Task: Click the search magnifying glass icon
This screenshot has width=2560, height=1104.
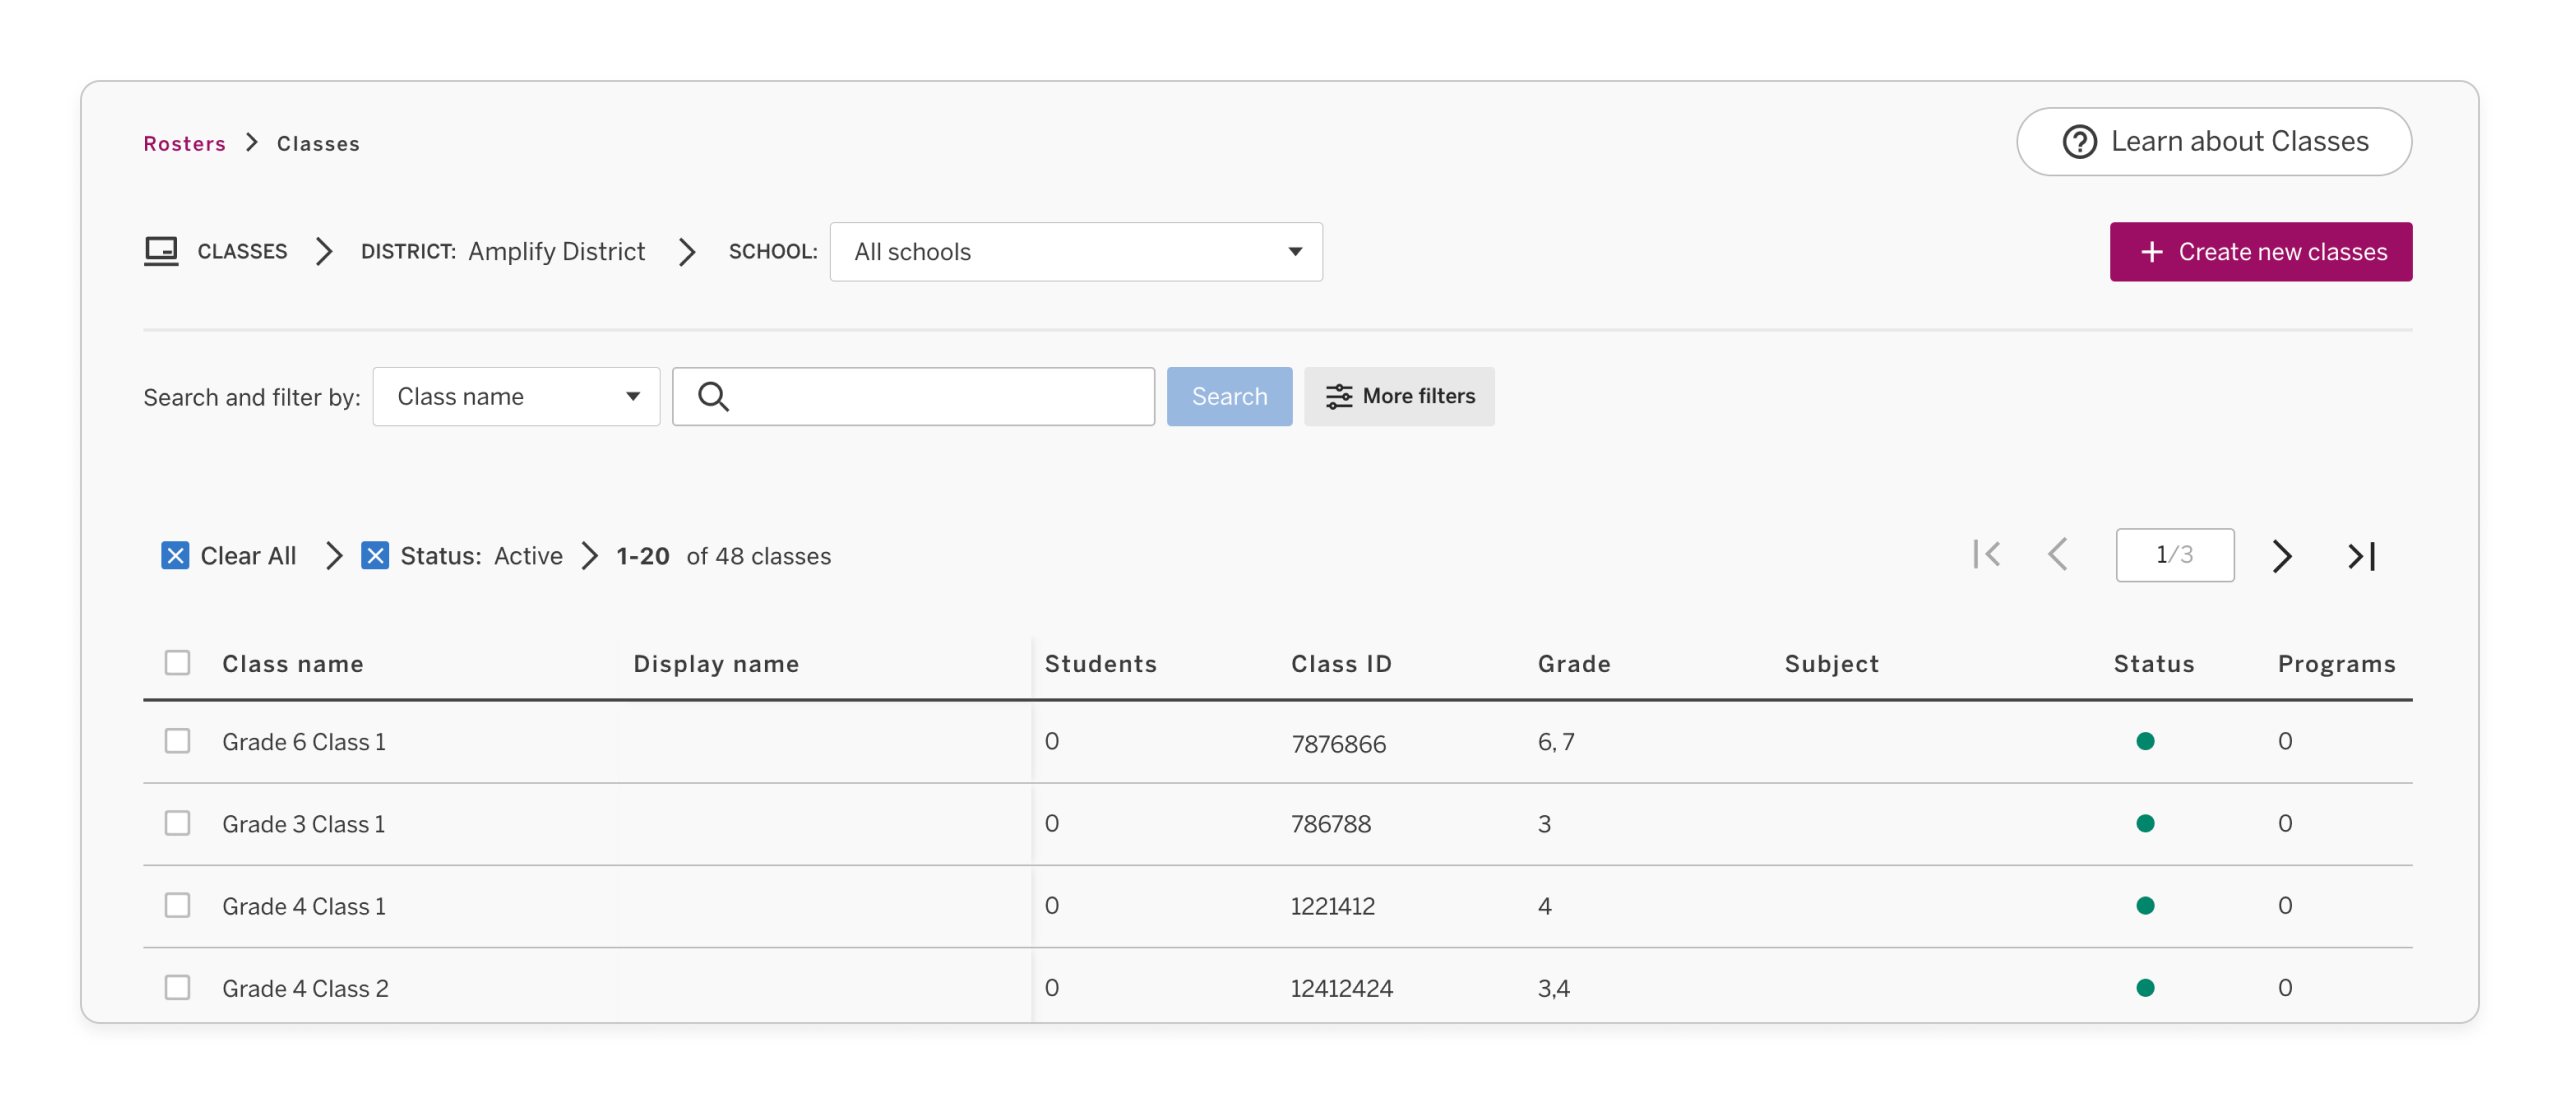Action: pos(712,396)
